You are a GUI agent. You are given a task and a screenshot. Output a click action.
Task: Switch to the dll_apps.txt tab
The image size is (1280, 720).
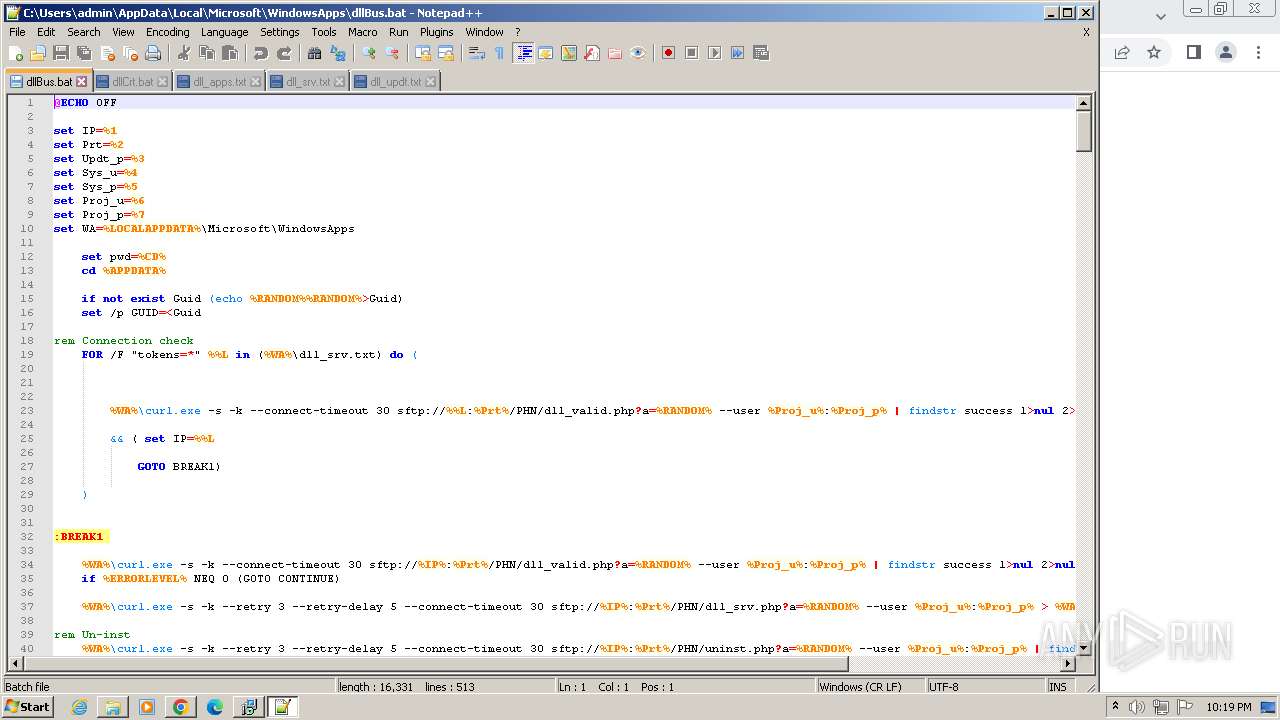219,82
